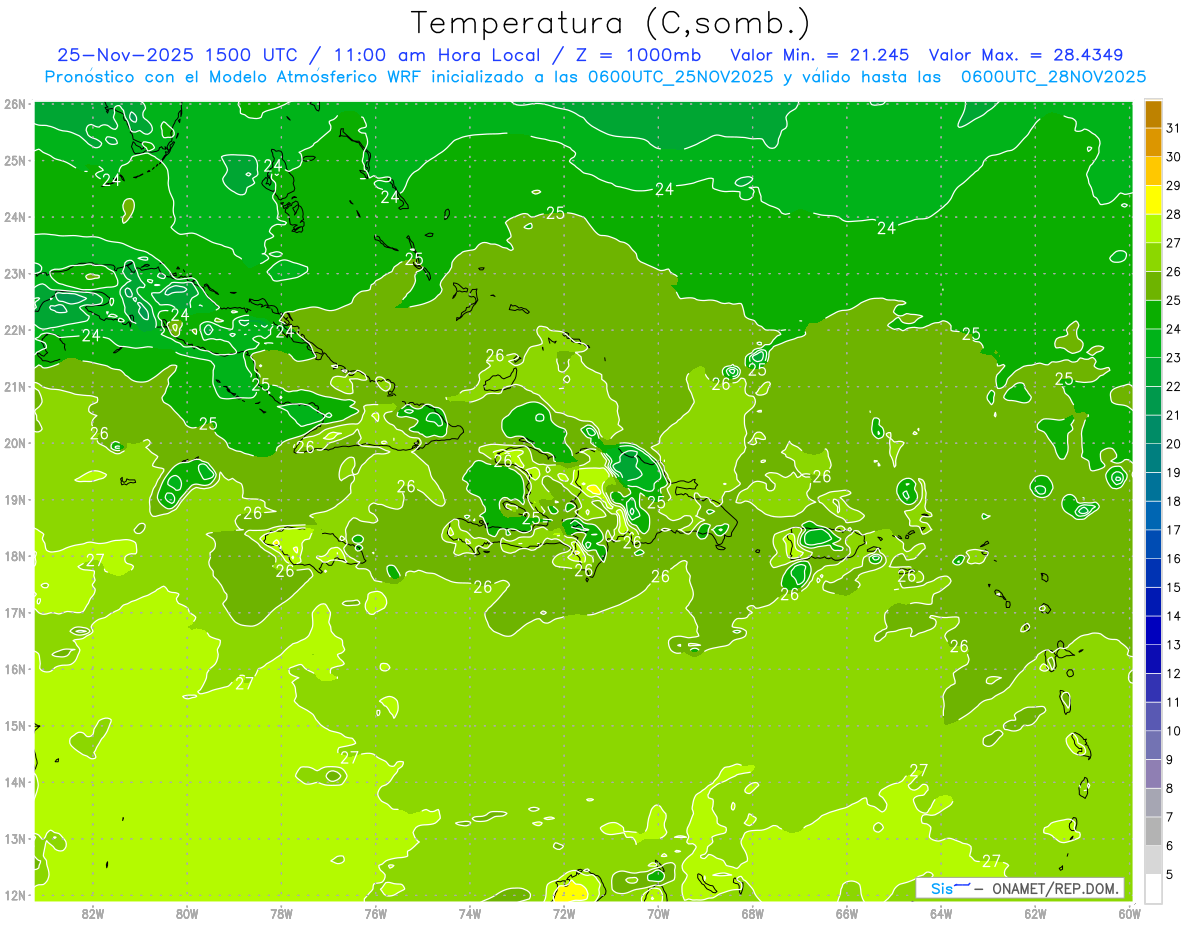Click the 70W longitude axis label
The width and height of the screenshot is (1200, 927).
click(658, 913)
